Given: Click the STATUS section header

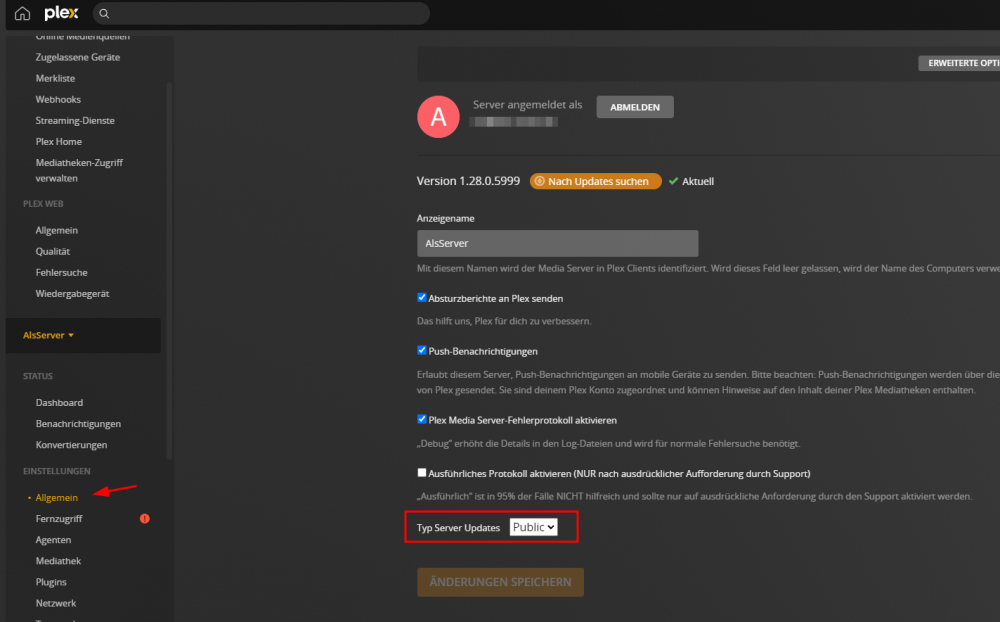Looking at the screenshot, I should [38, 376].
